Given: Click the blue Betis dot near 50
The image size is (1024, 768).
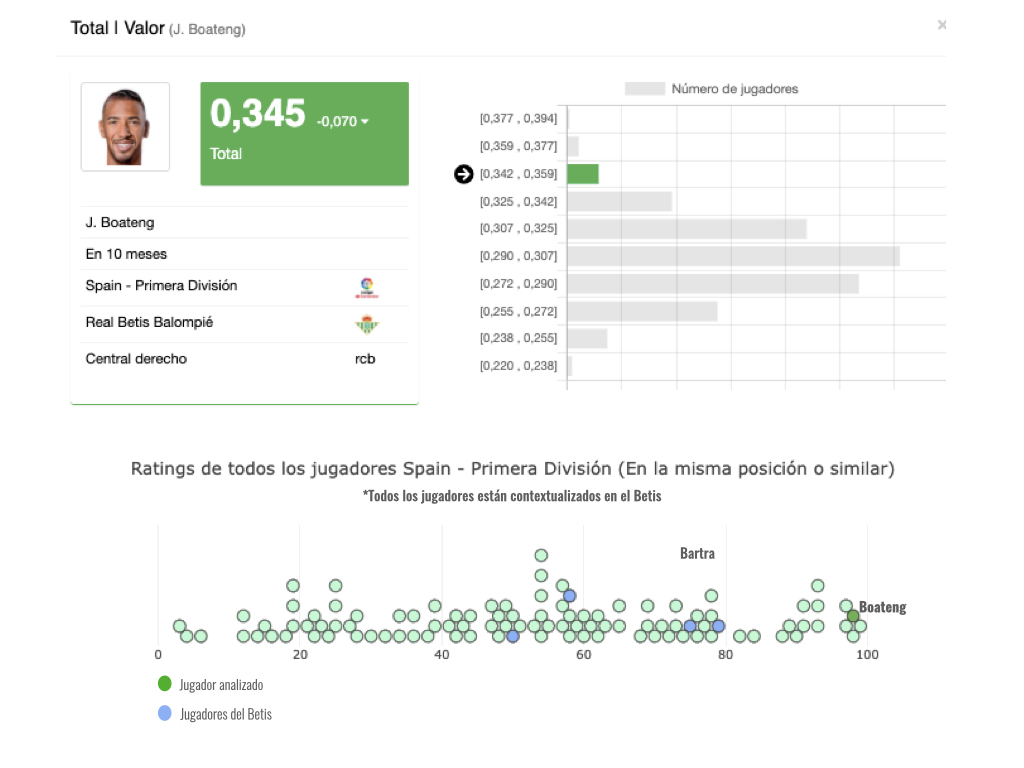Looking at the screenshot, I should click(x=513, y=636).
